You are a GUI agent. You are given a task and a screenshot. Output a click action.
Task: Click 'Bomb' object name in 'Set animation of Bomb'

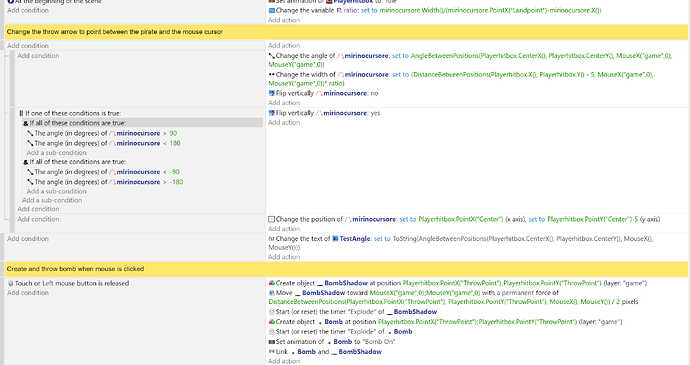342,342
